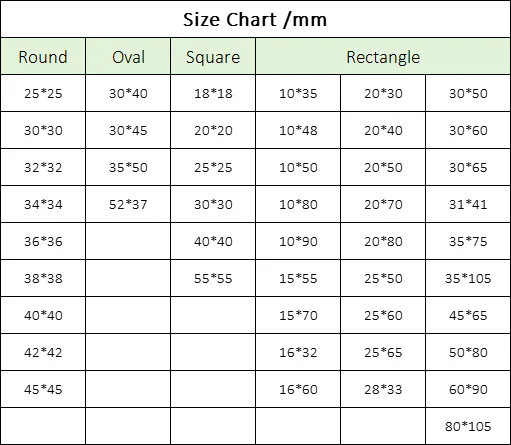
Task: Click the 55*55 square size cell
Action: pos(213,278)
